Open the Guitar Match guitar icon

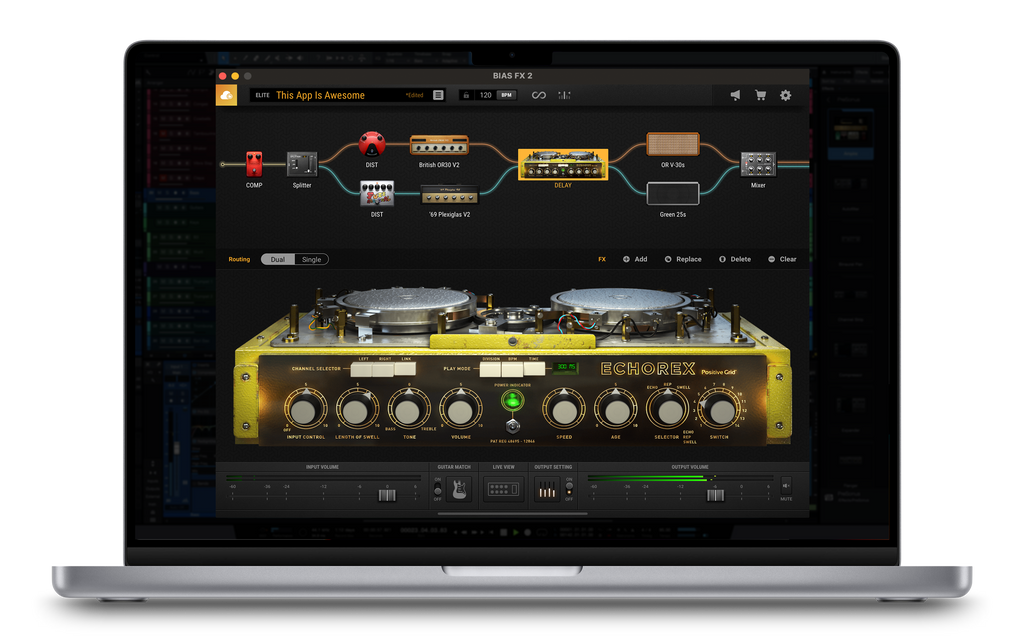(459, 489)
